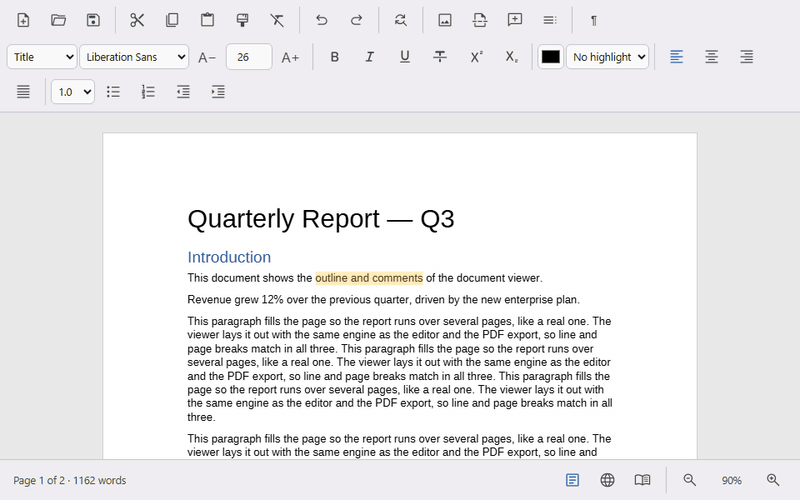Align text right
This screenshot has height=500, width=800.
coord(746,57)
